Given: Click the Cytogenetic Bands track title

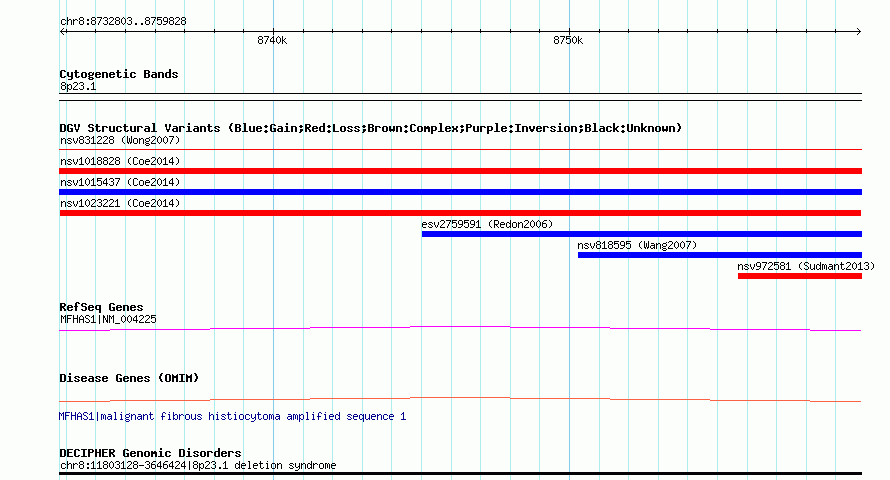Looking at the screenshot, I should click(x=119, y=74).
